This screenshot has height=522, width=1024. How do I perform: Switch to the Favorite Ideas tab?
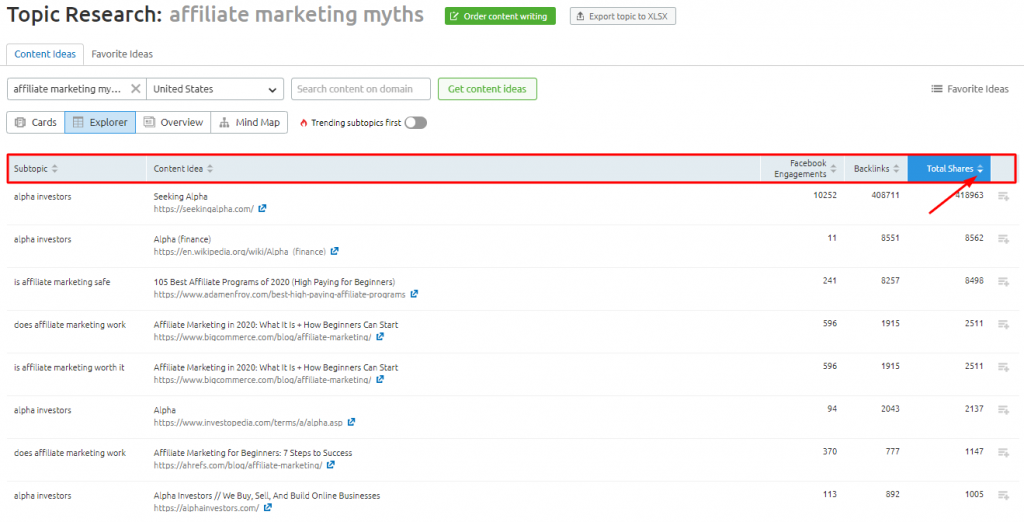pos(122,54)
